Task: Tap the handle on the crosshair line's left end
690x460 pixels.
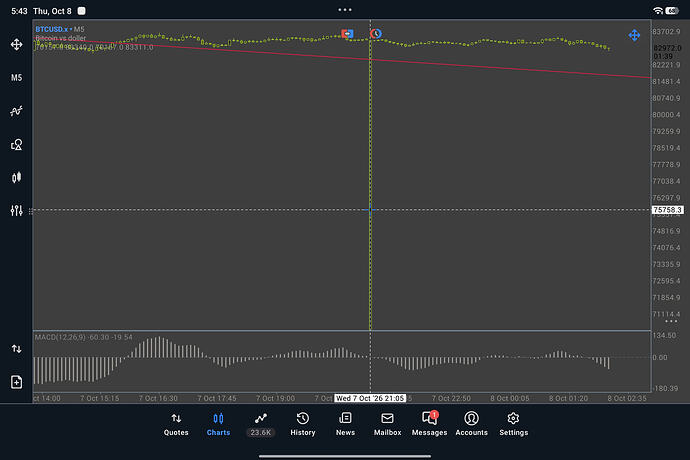Action: point(30,211)
